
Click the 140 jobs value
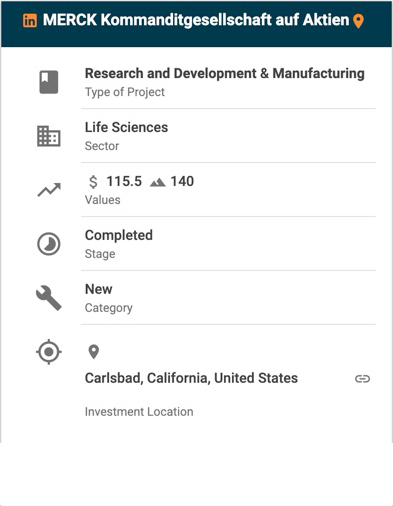(182, 182)
